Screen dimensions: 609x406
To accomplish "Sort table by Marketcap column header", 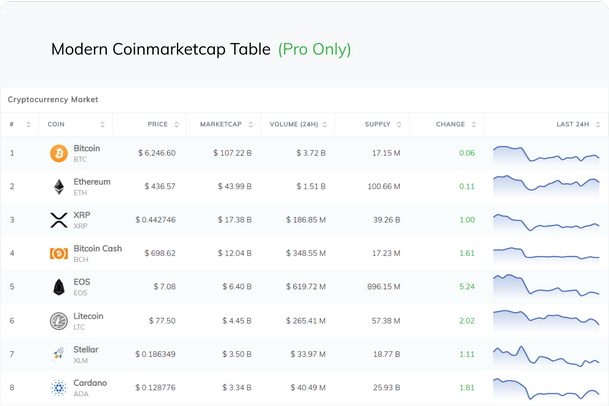I will click(x=223, y=125).
